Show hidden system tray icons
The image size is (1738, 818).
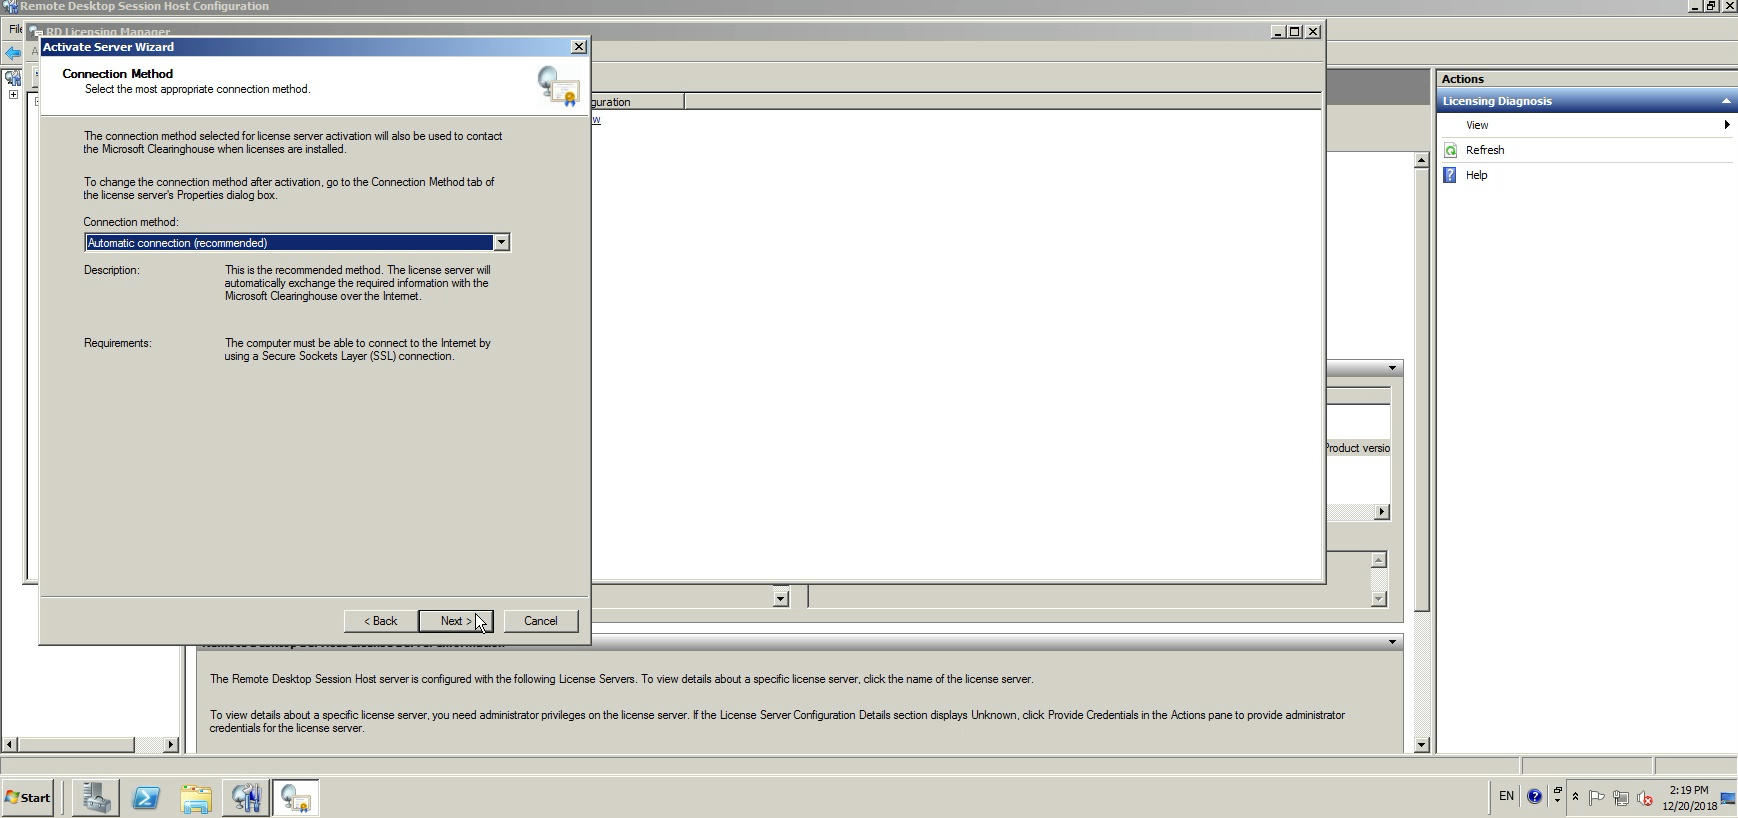click(1575, 797)
